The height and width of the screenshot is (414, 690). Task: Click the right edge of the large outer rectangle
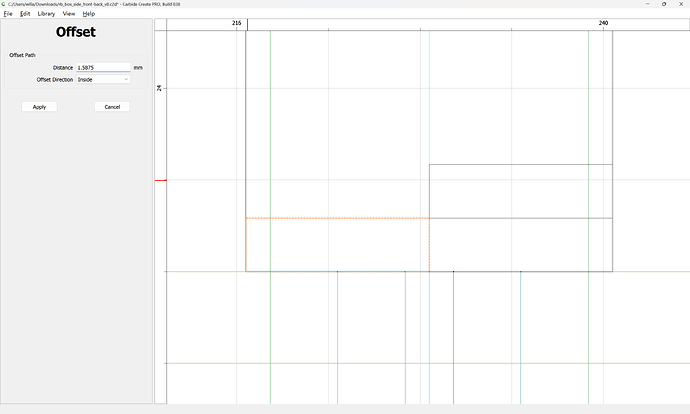tap(612, 120)
